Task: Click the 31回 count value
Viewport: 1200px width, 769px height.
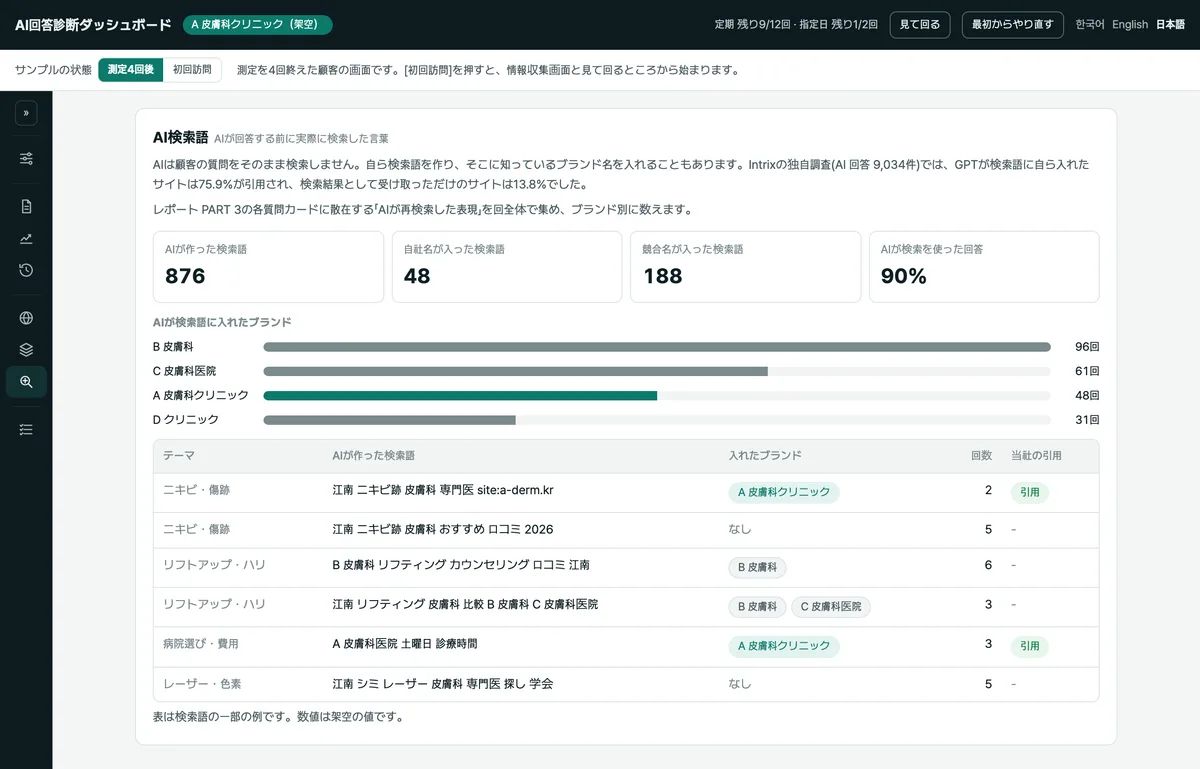Action: point(1087,420)
